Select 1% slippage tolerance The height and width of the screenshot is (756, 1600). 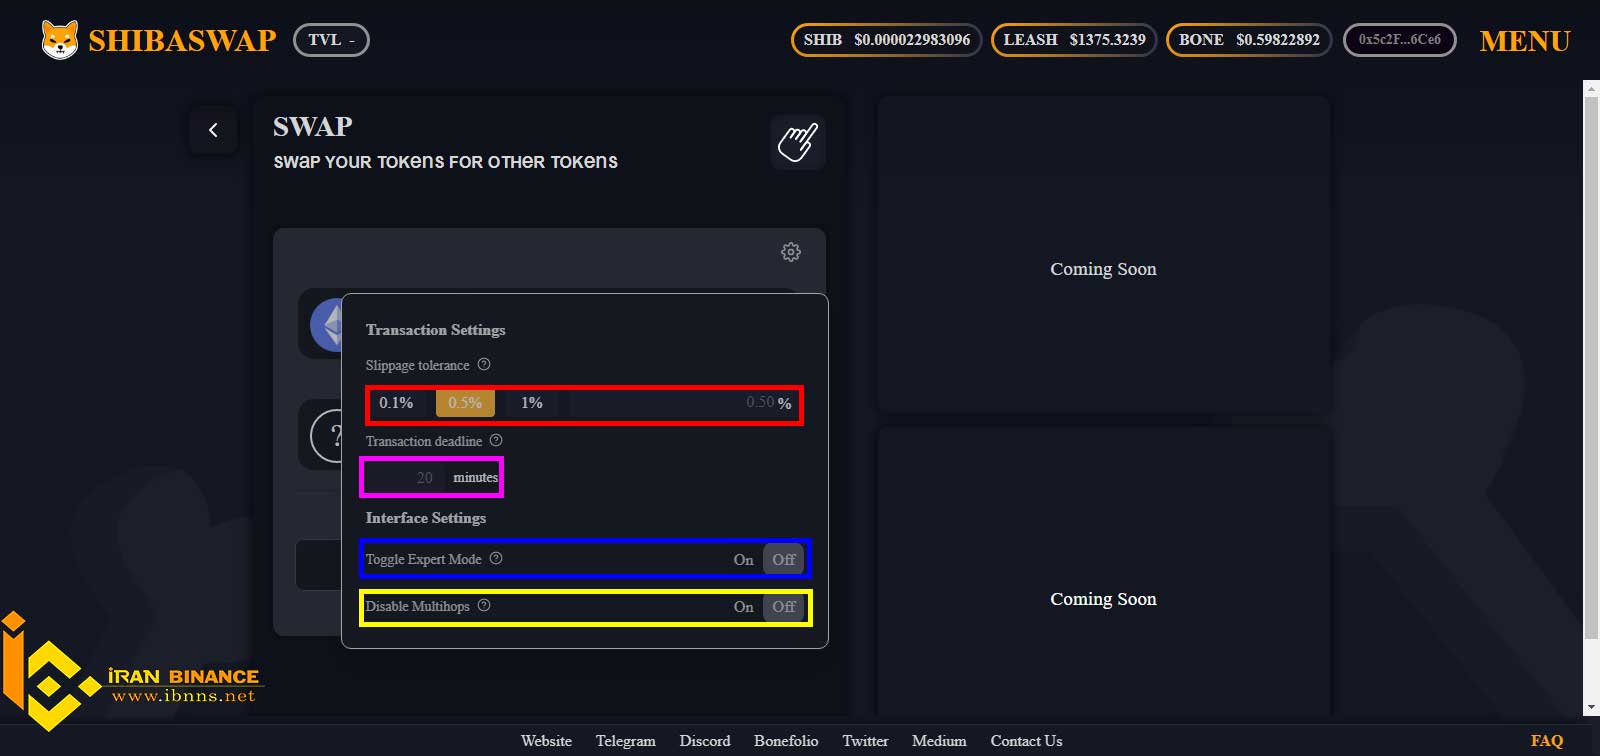coord(532,403)
